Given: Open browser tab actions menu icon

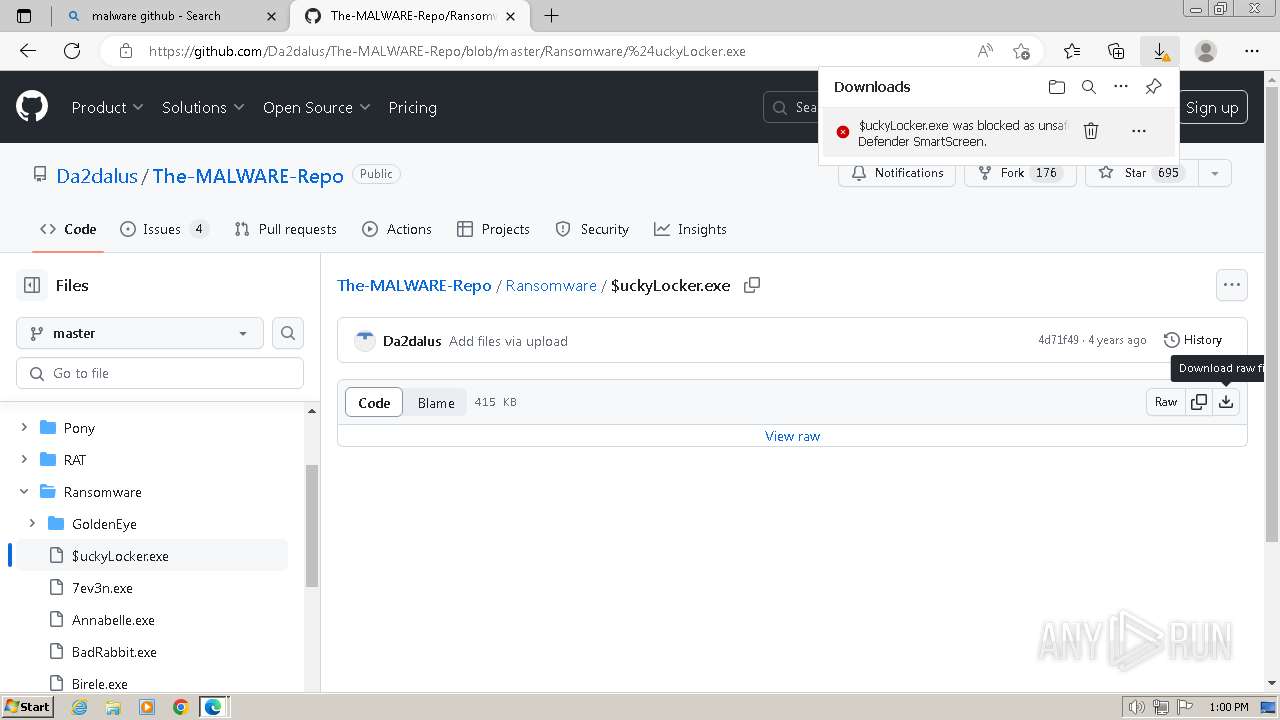Looking at the screenshot, I should [25, 15].
